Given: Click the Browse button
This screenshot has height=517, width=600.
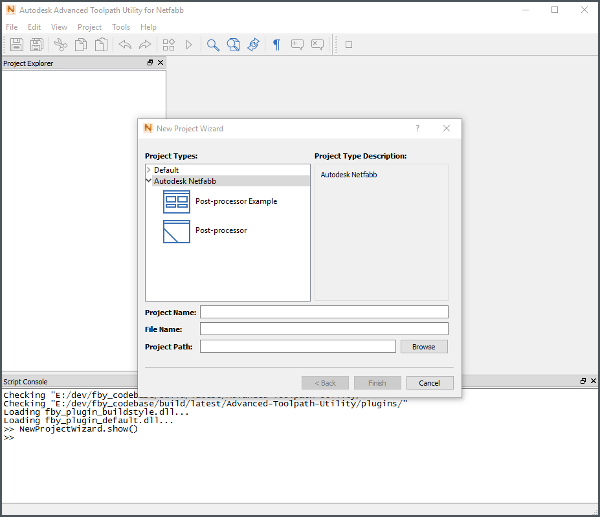Looking at the screenshot, I should pyautogui.click(x=424, y=347).
